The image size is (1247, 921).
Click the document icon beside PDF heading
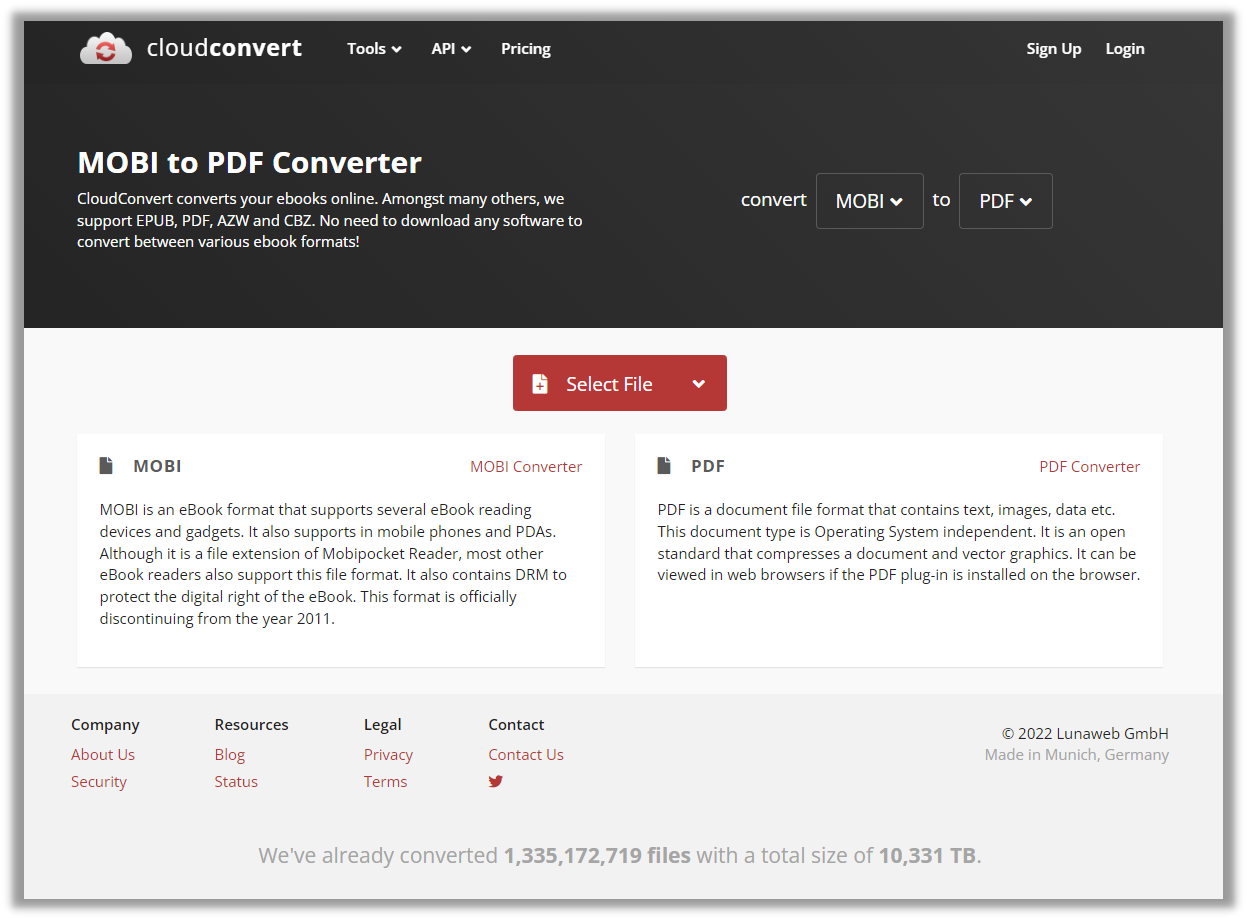pyautogui.click(x=664, y=466)
